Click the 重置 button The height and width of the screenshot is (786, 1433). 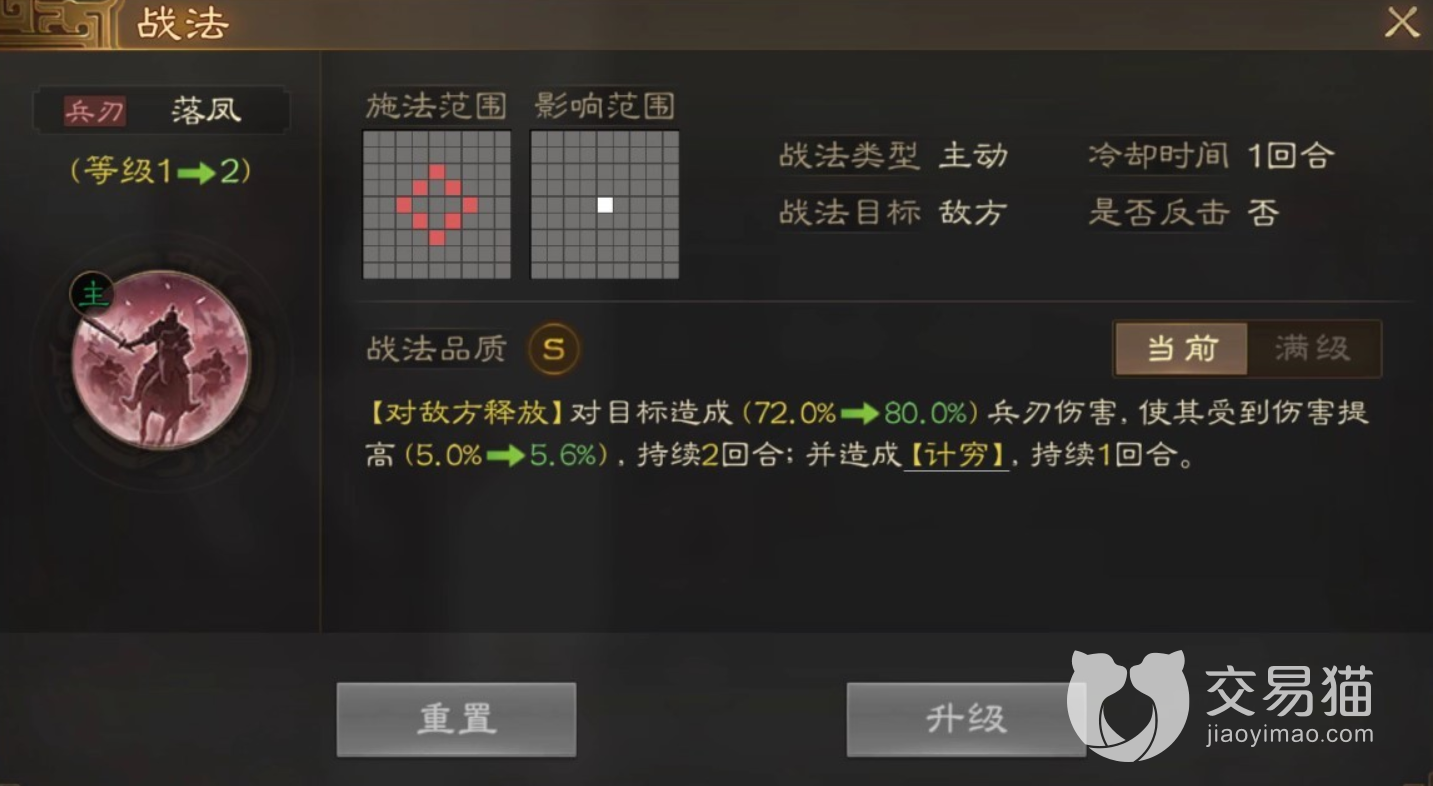click(456, 719)
